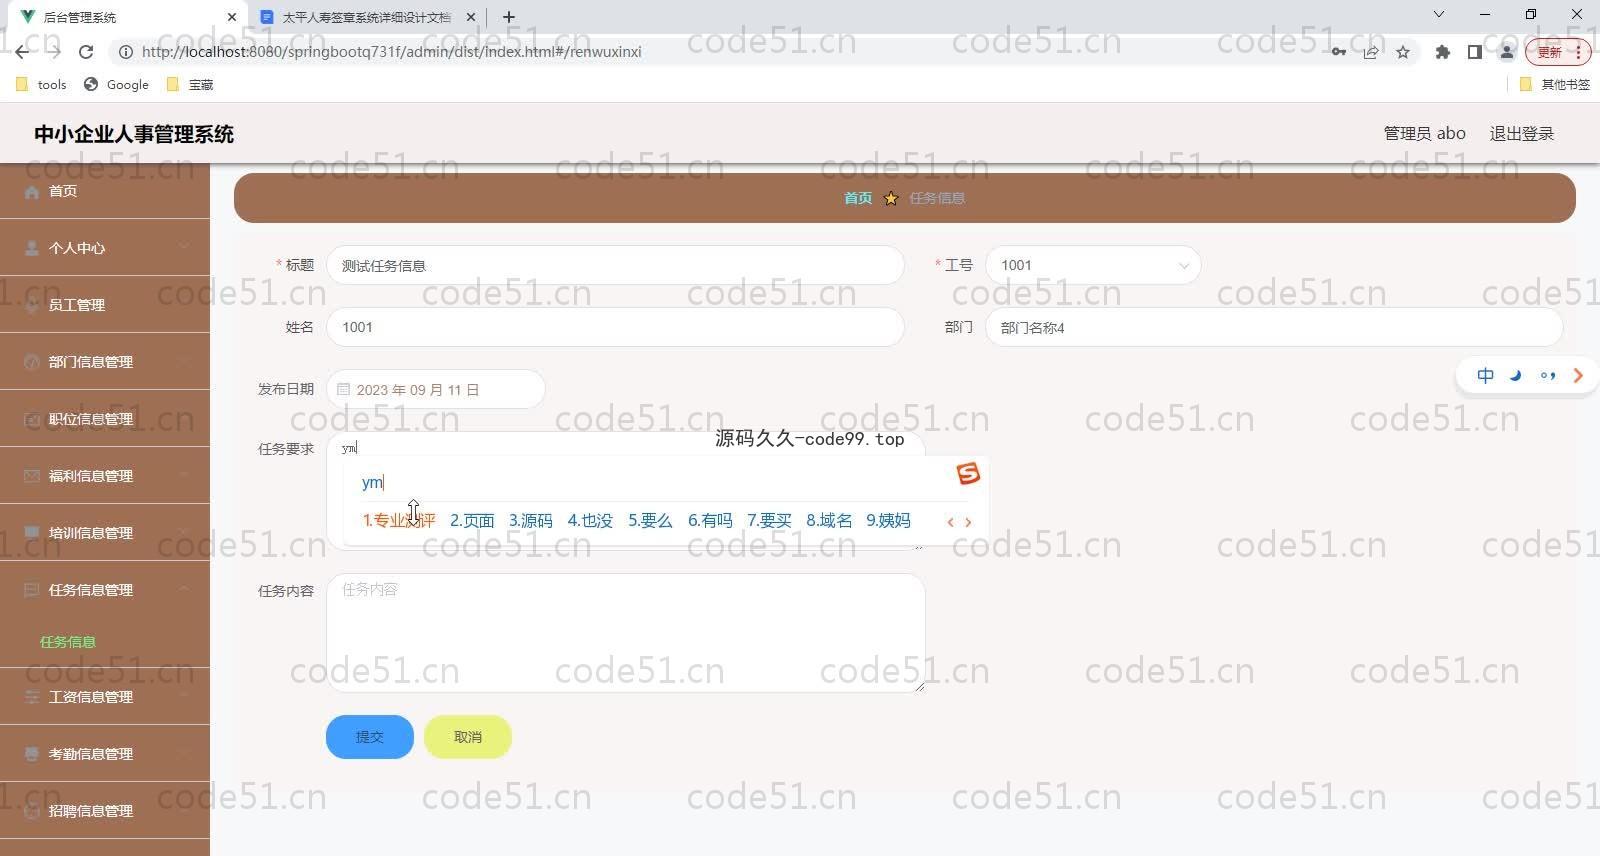Click the 首页 breadcrumb link
The width and height of the screenshot is (1600, 856).
click(858, 198)
